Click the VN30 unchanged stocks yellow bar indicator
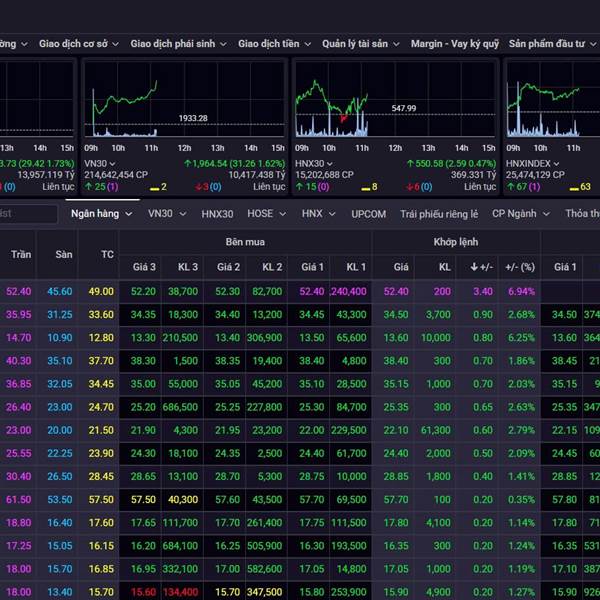 [158, 187]
